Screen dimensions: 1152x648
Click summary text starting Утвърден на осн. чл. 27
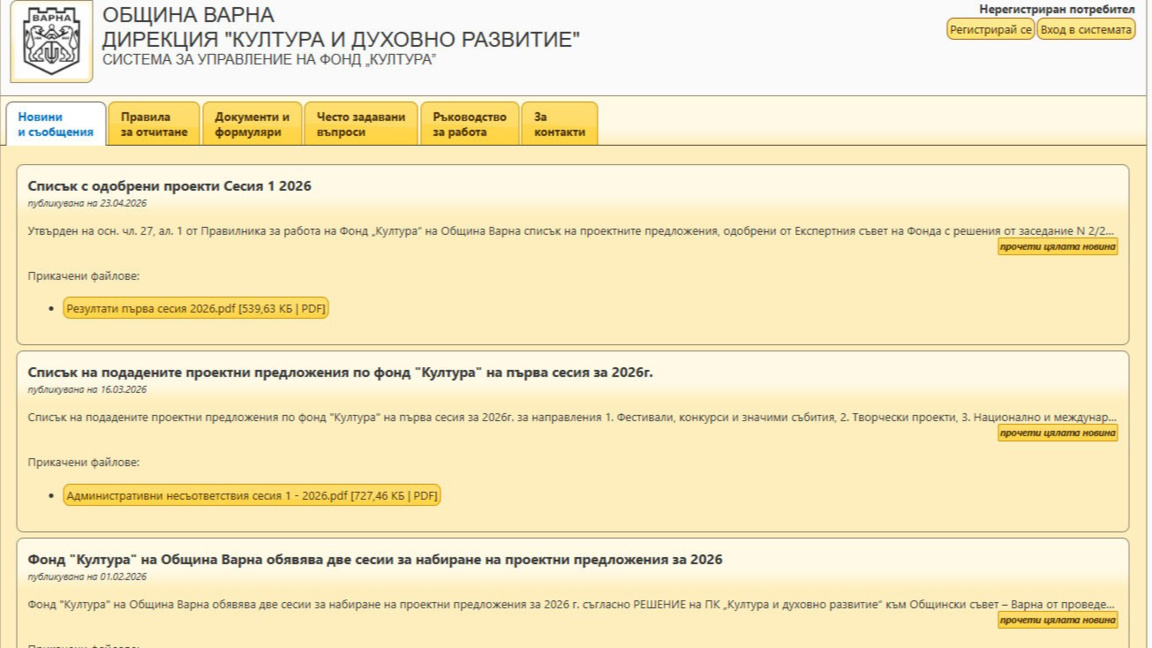(571, 231)
